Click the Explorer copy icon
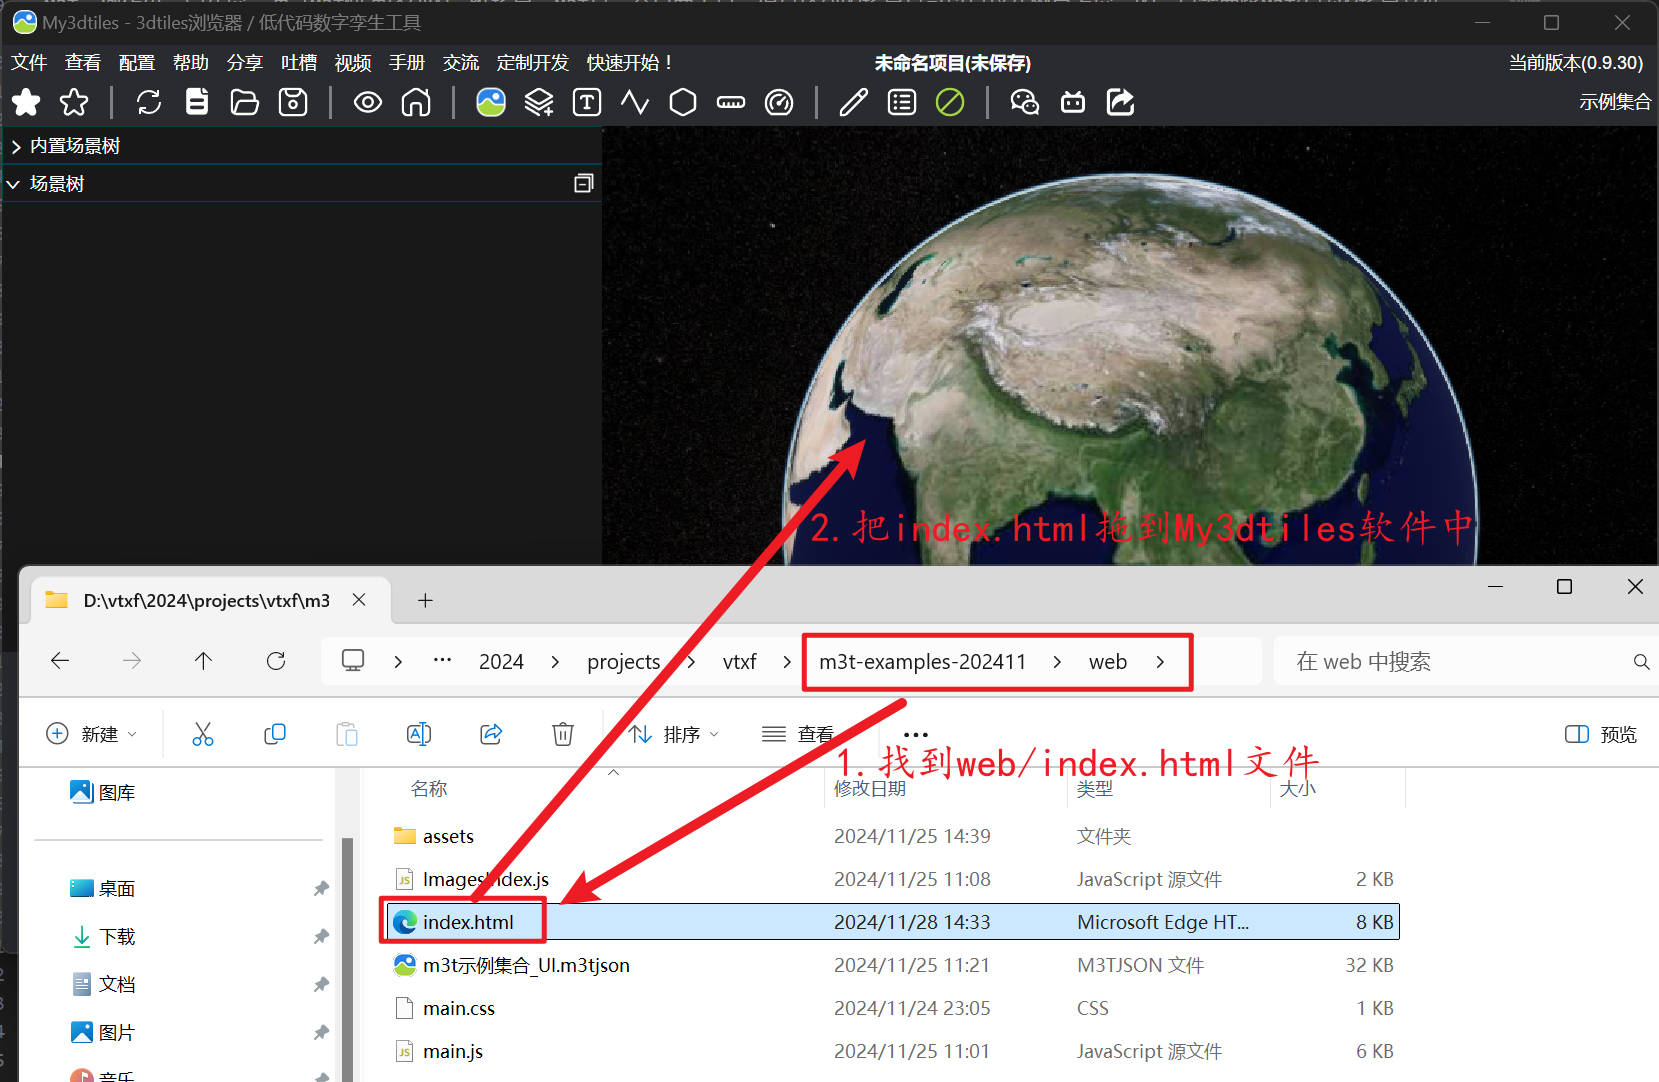Image resolution: width=1659 pixels, height=1082 pixels. [275, 734]
